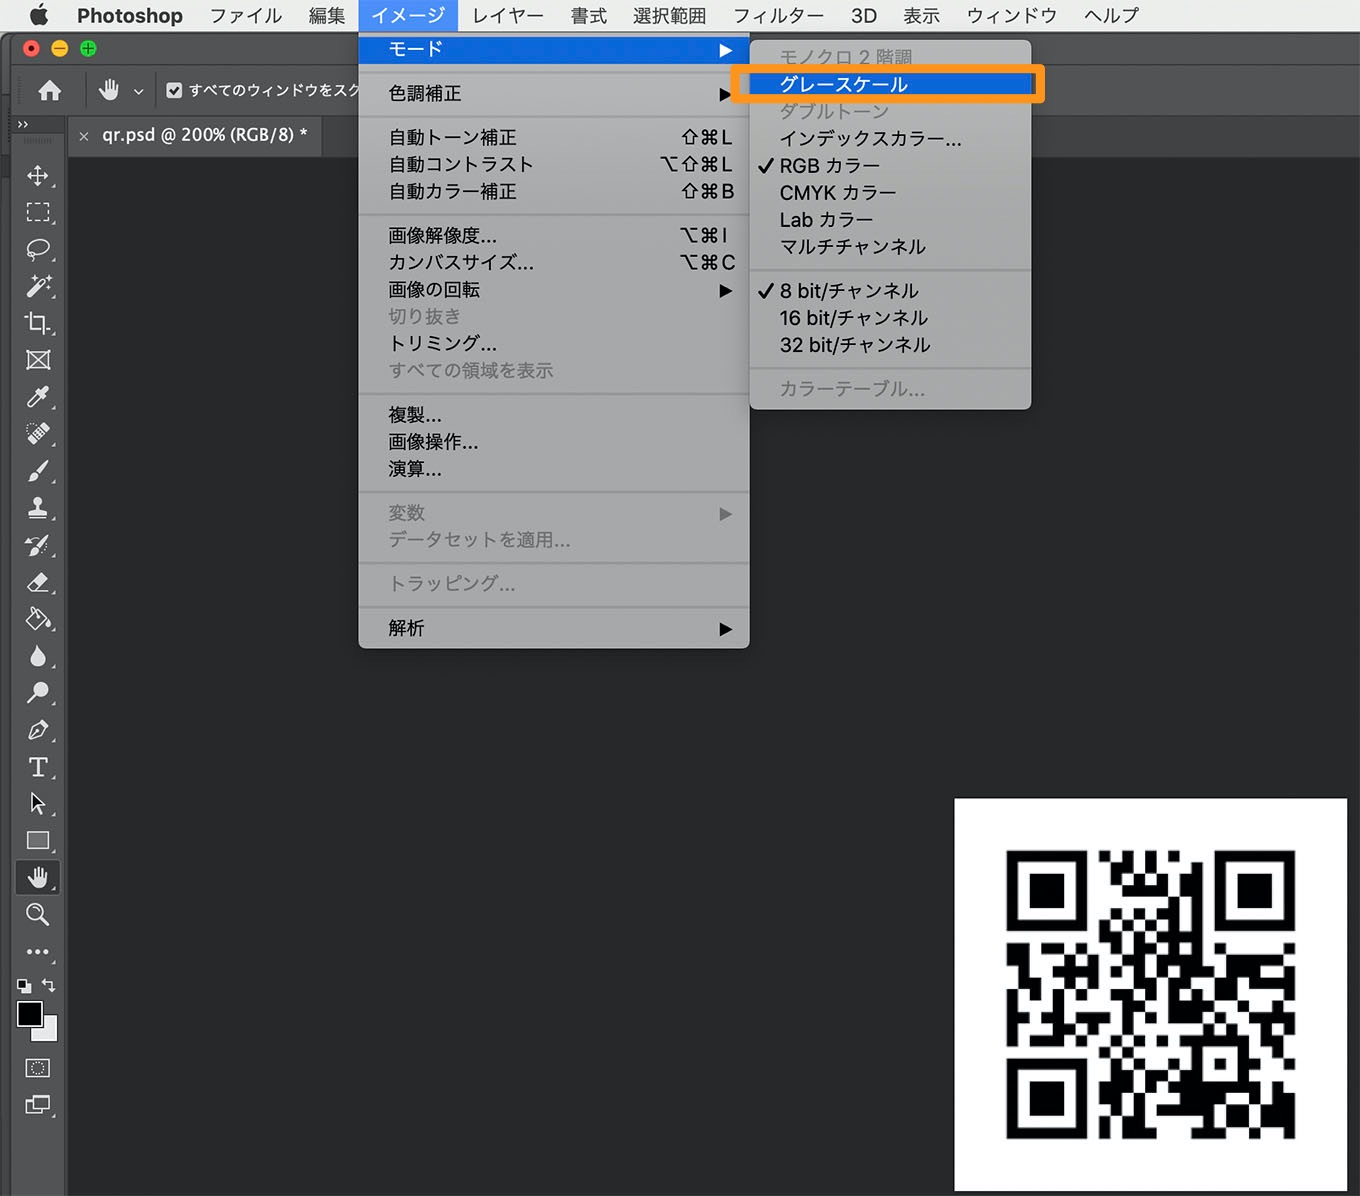Screen dimensions: 1360x1196
Task: Close the qr.psd document tab
Action: 84,136
